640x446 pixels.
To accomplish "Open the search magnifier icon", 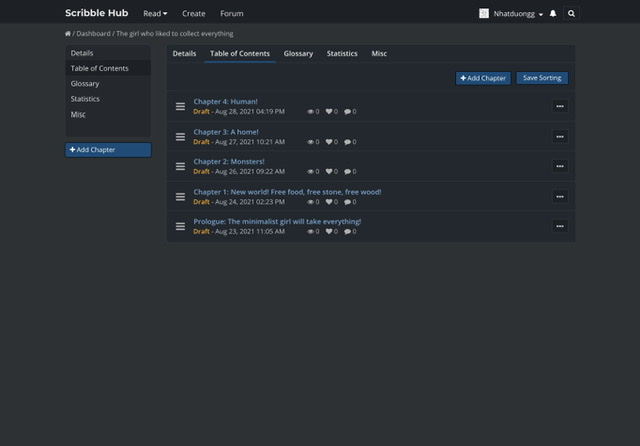I will pyautogui.click(x=571, y=14).
